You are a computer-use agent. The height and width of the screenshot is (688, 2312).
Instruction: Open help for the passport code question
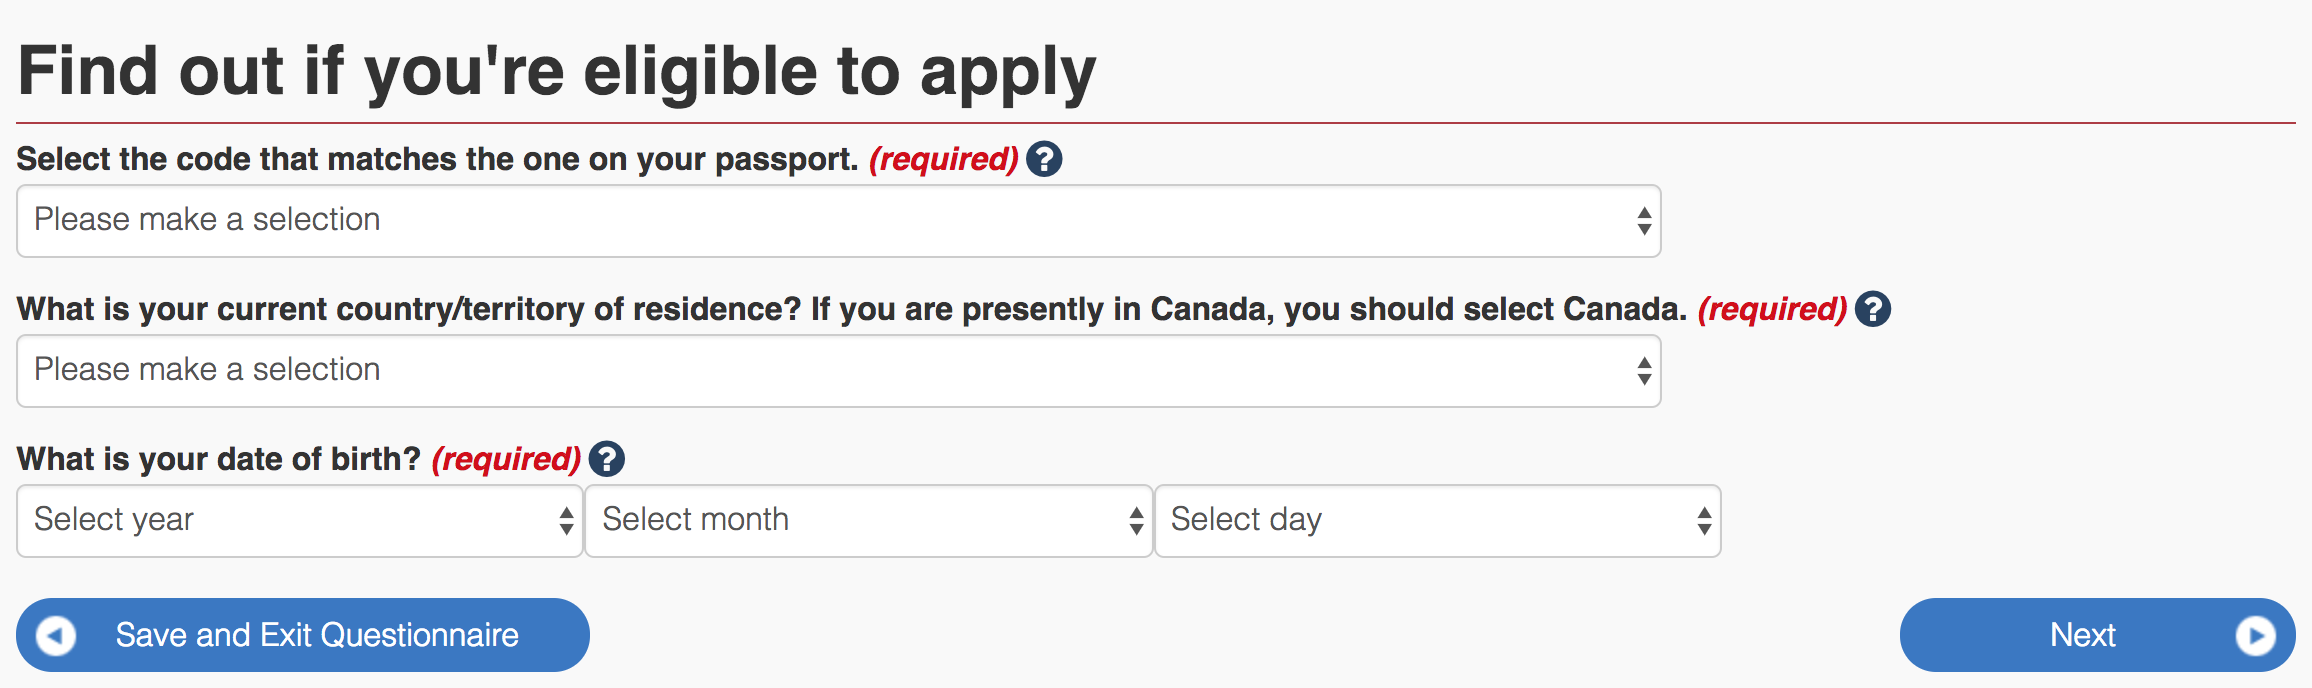click(1044, 159)
